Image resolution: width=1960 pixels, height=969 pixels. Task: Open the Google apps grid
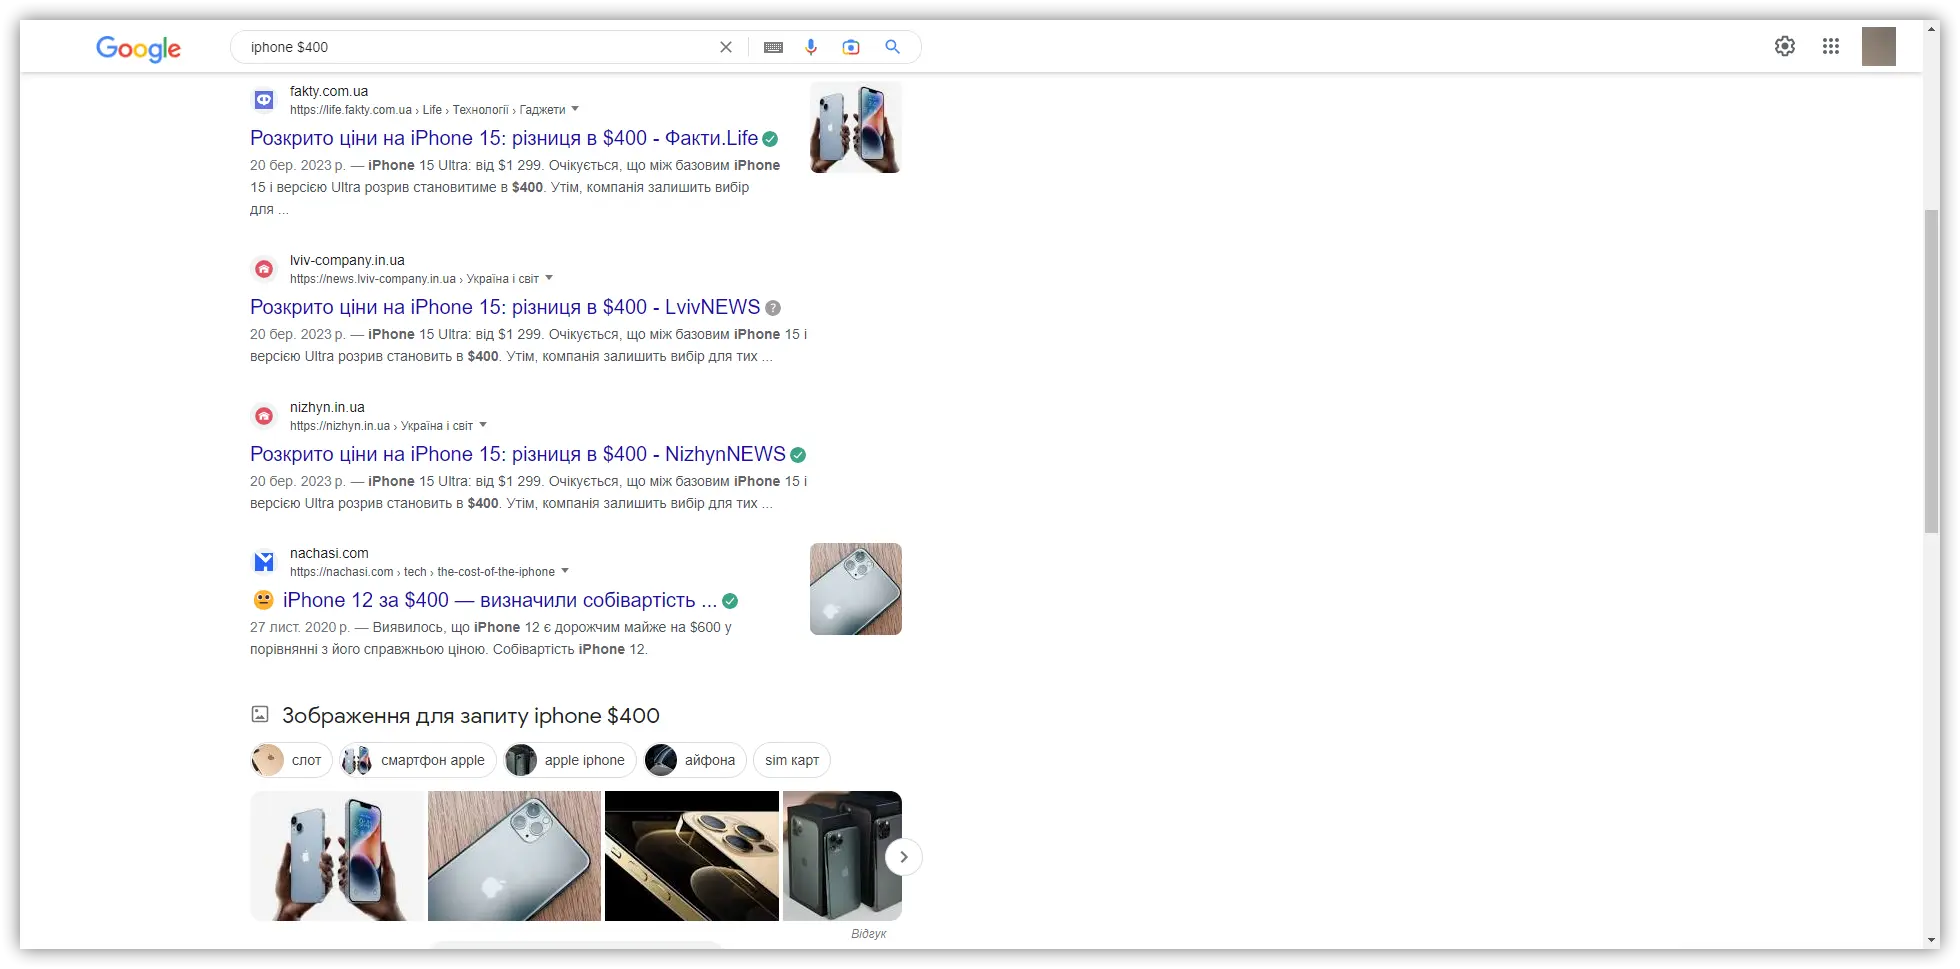click(x=1831, y=46)
